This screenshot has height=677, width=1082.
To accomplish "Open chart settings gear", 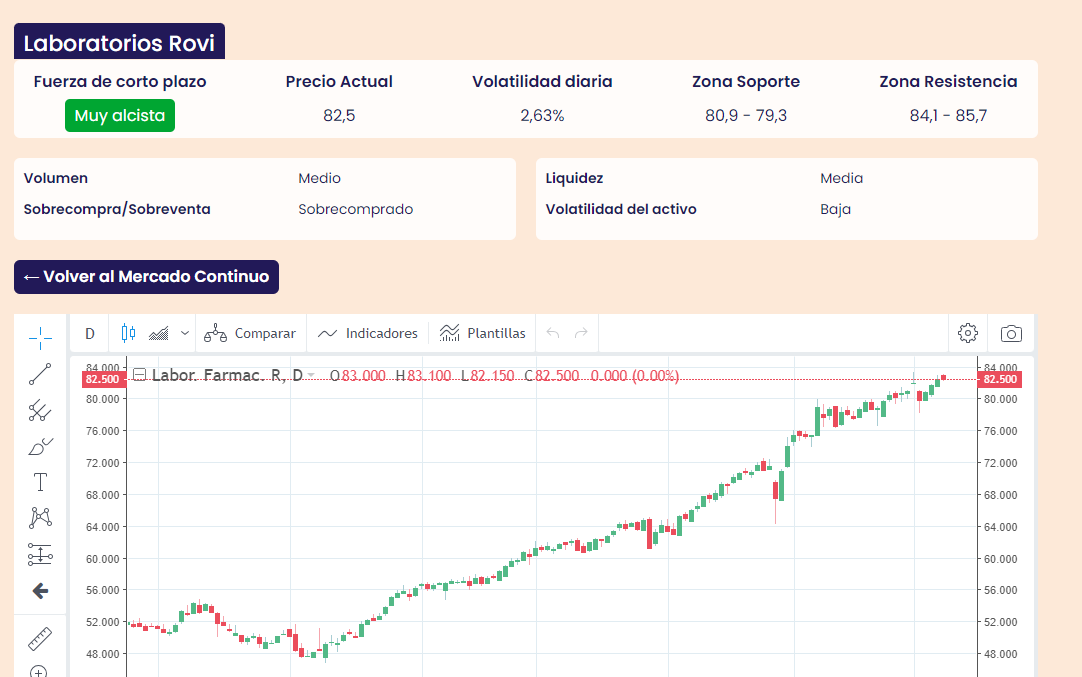I will pos(968,333).
